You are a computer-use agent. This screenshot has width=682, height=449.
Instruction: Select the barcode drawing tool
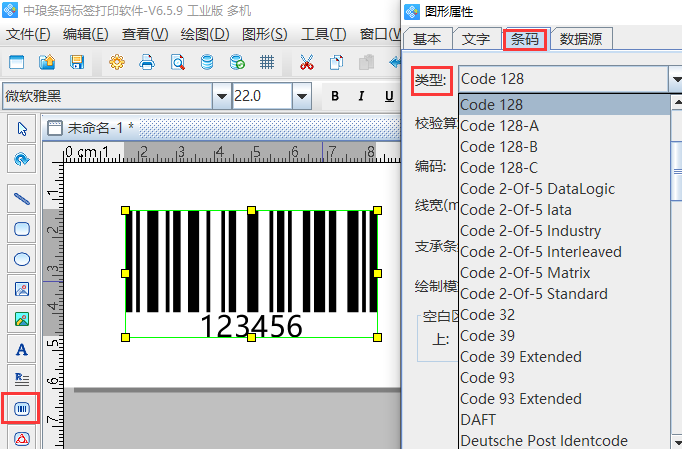click(21, 409)
